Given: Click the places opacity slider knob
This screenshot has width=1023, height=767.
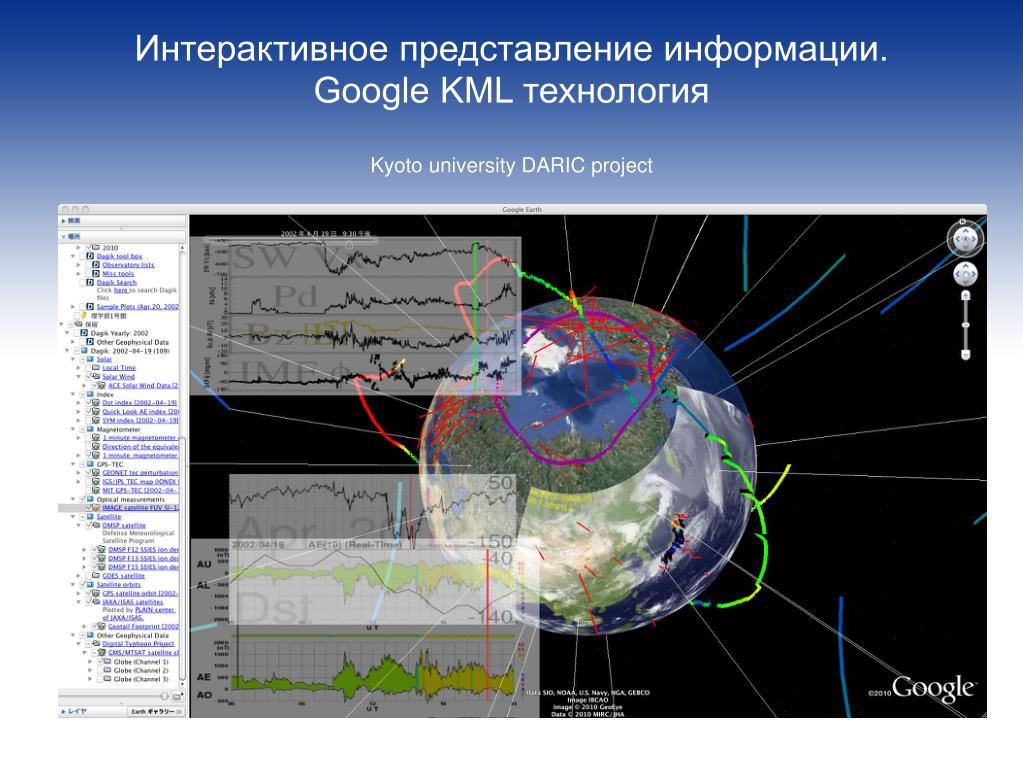Looking at the screenshot, I should click(x=164, y=697).
